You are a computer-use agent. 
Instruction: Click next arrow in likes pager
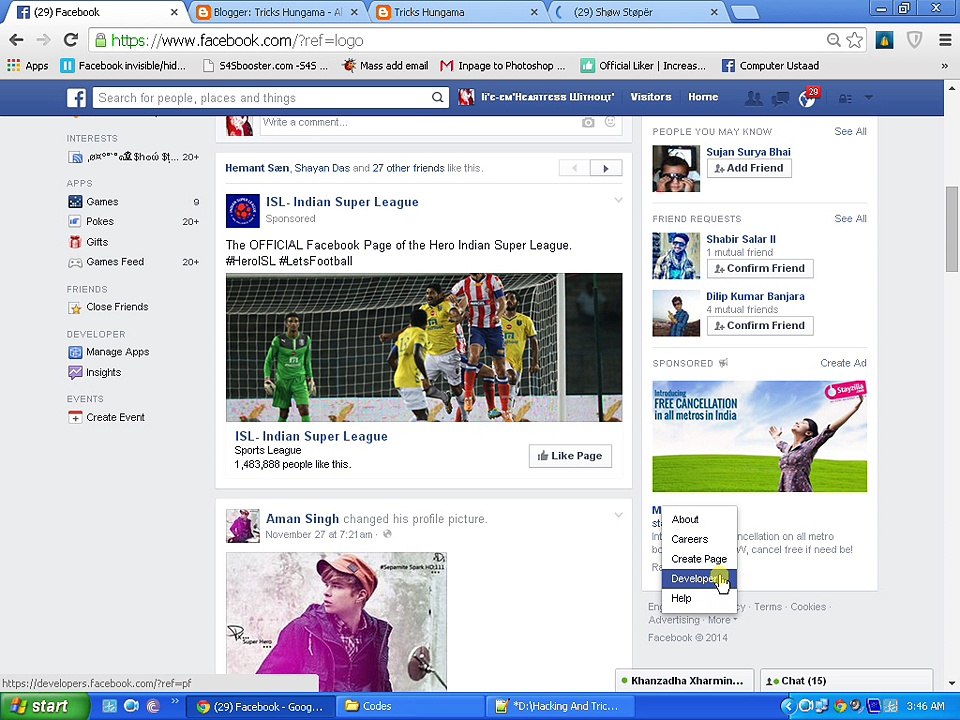606,168
